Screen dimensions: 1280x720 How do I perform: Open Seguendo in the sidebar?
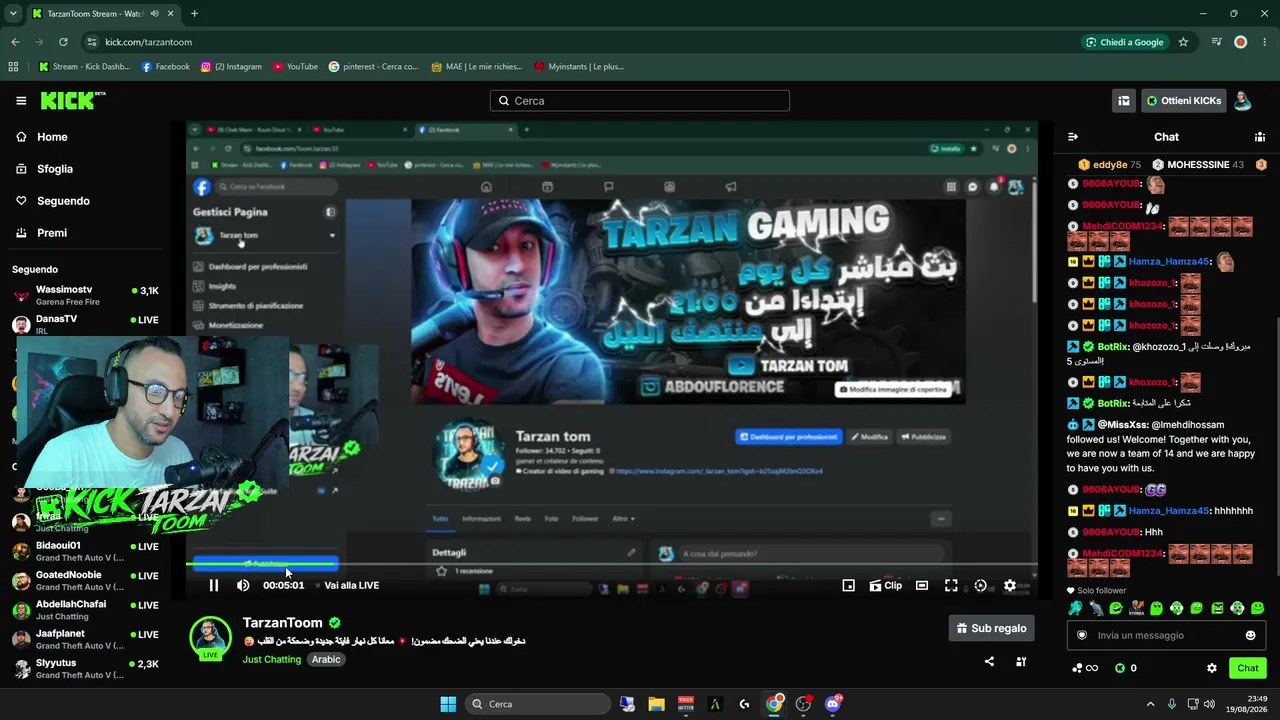(63, 201)
